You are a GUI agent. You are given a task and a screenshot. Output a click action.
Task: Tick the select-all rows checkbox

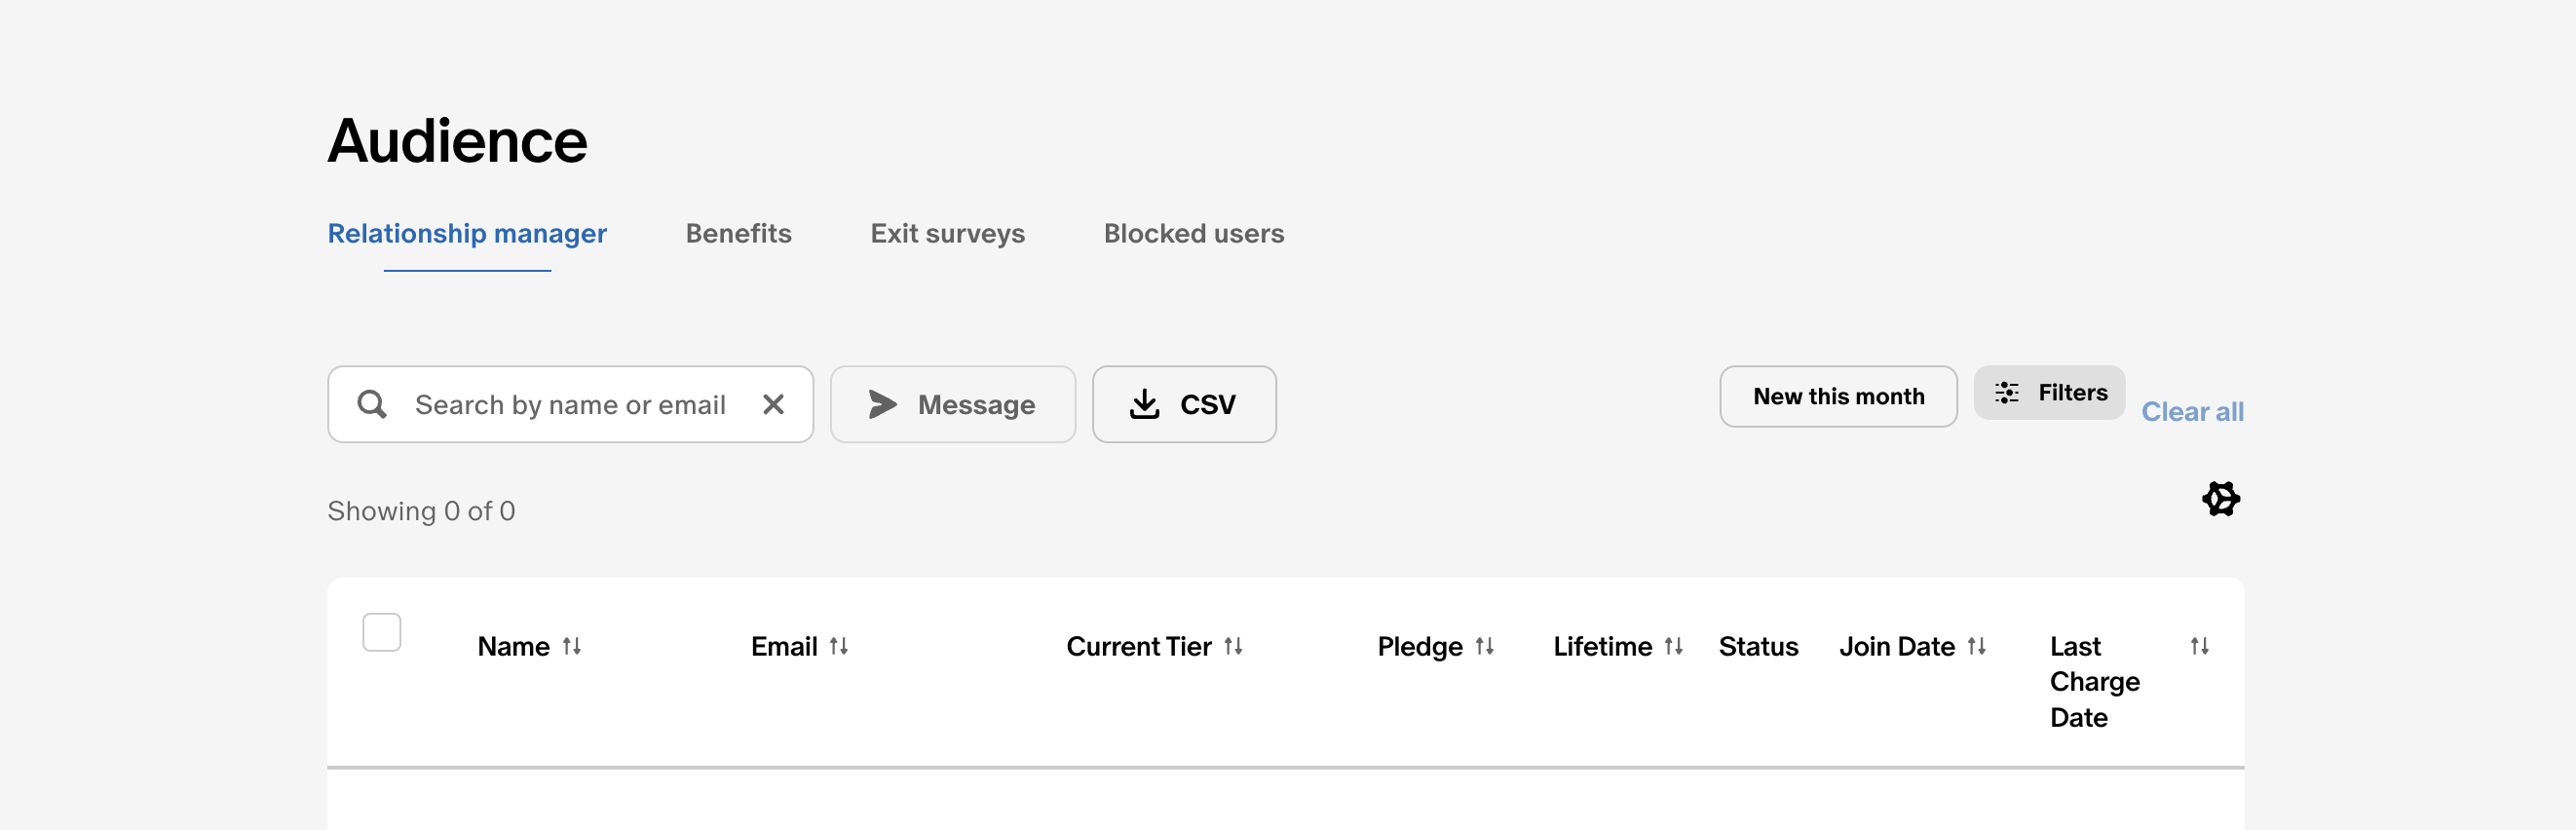pyautogui.click(x=382, y=632)
